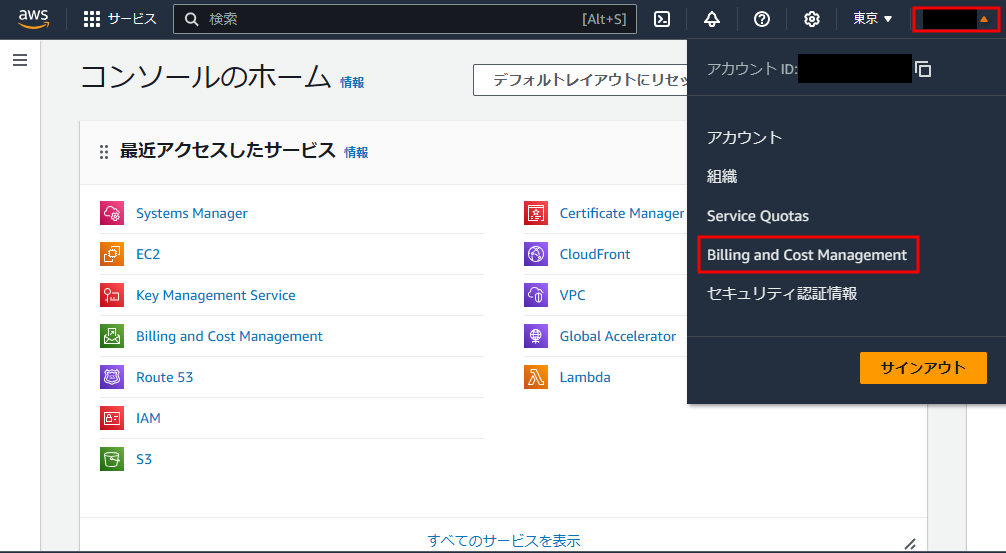Click 情報 link beside コンソールのホーム
The height and width of the screenshot is (553, 1006).
(x=352, y=82)
